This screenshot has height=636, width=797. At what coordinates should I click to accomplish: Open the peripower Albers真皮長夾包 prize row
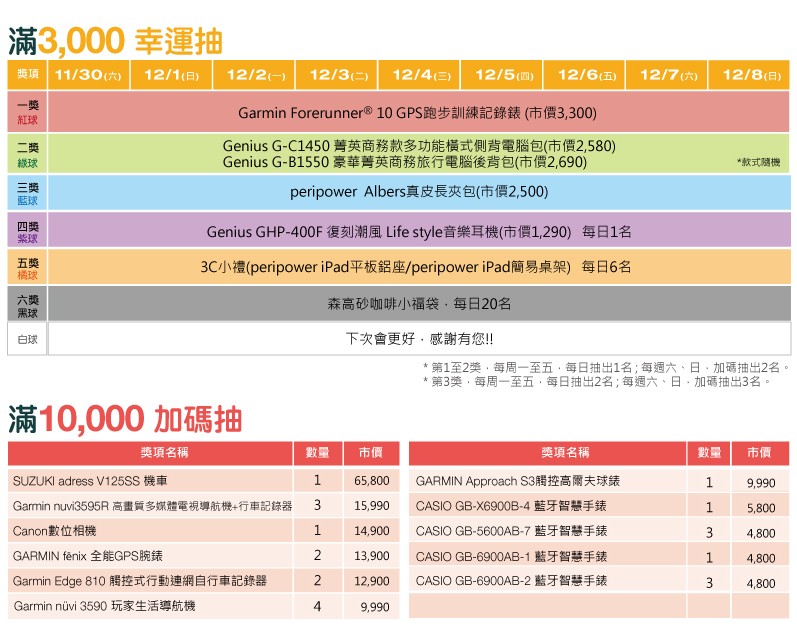click(x=417, y=192)
